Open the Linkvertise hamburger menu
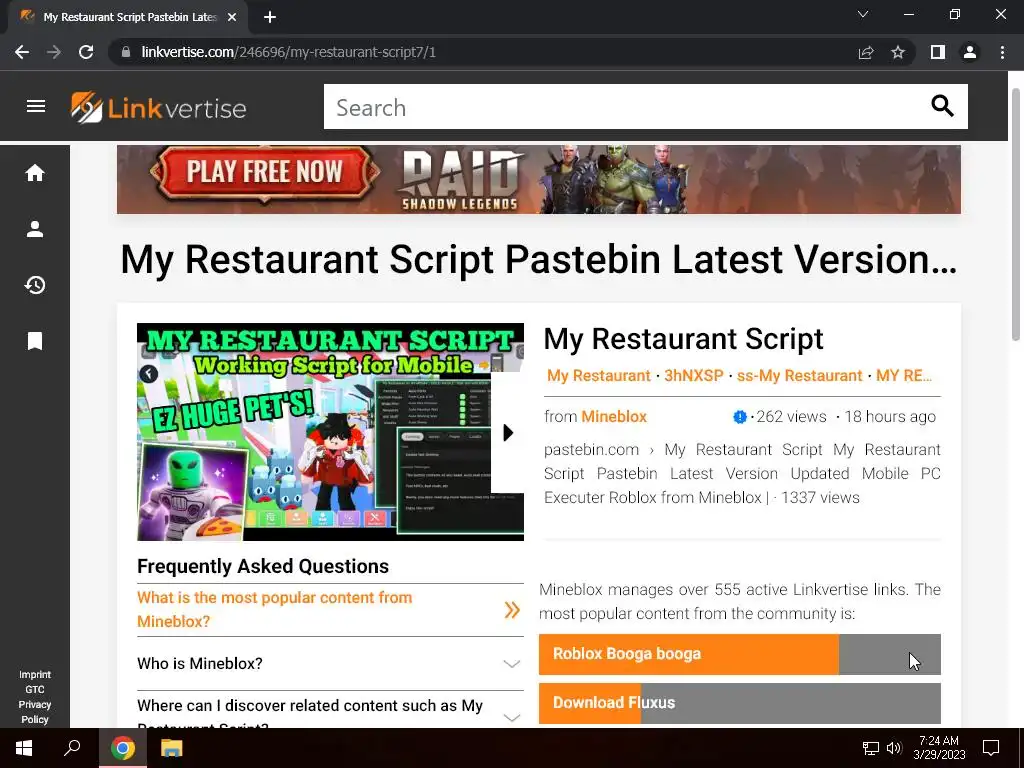The width and height of the screenshot is (1024, 768). pyautogui.click(x=36, y=106)
